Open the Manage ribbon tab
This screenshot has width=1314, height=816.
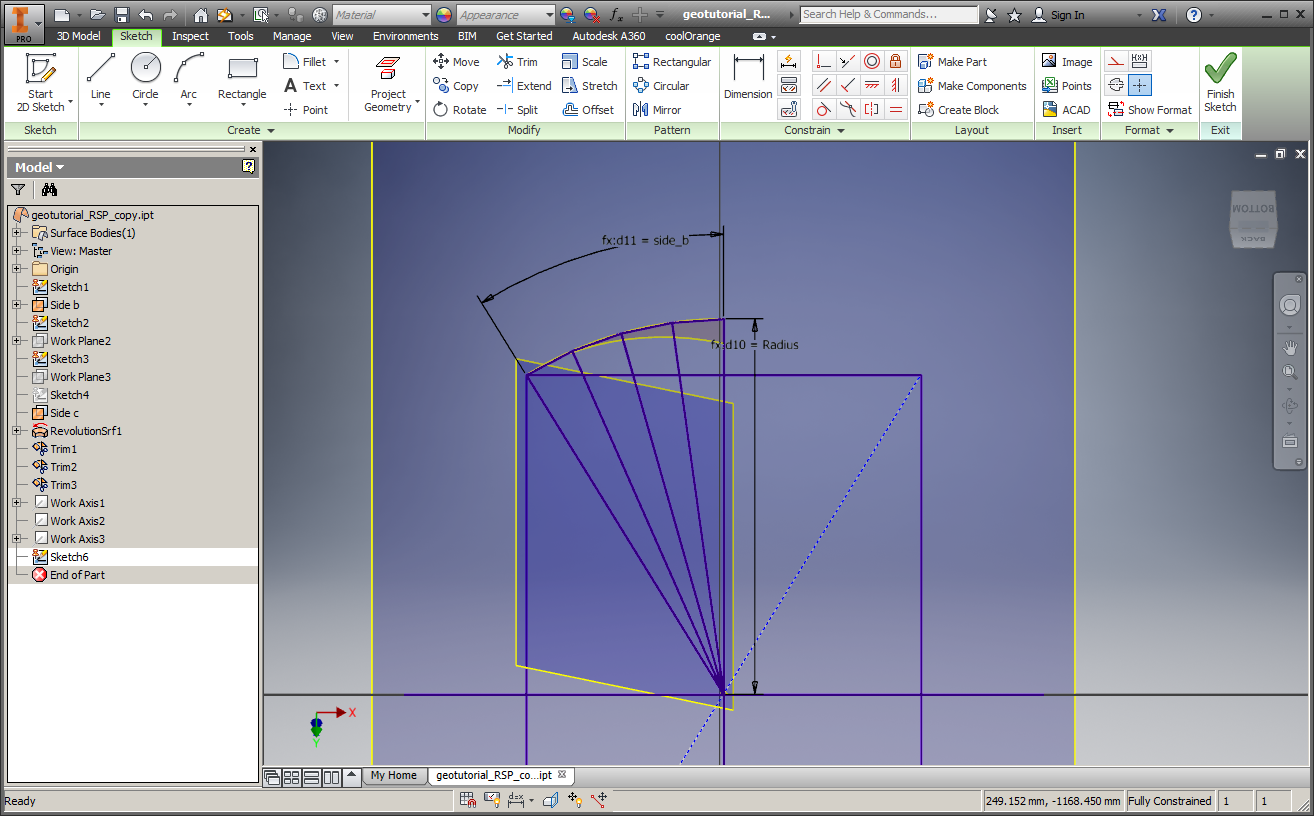pos(292,36)
